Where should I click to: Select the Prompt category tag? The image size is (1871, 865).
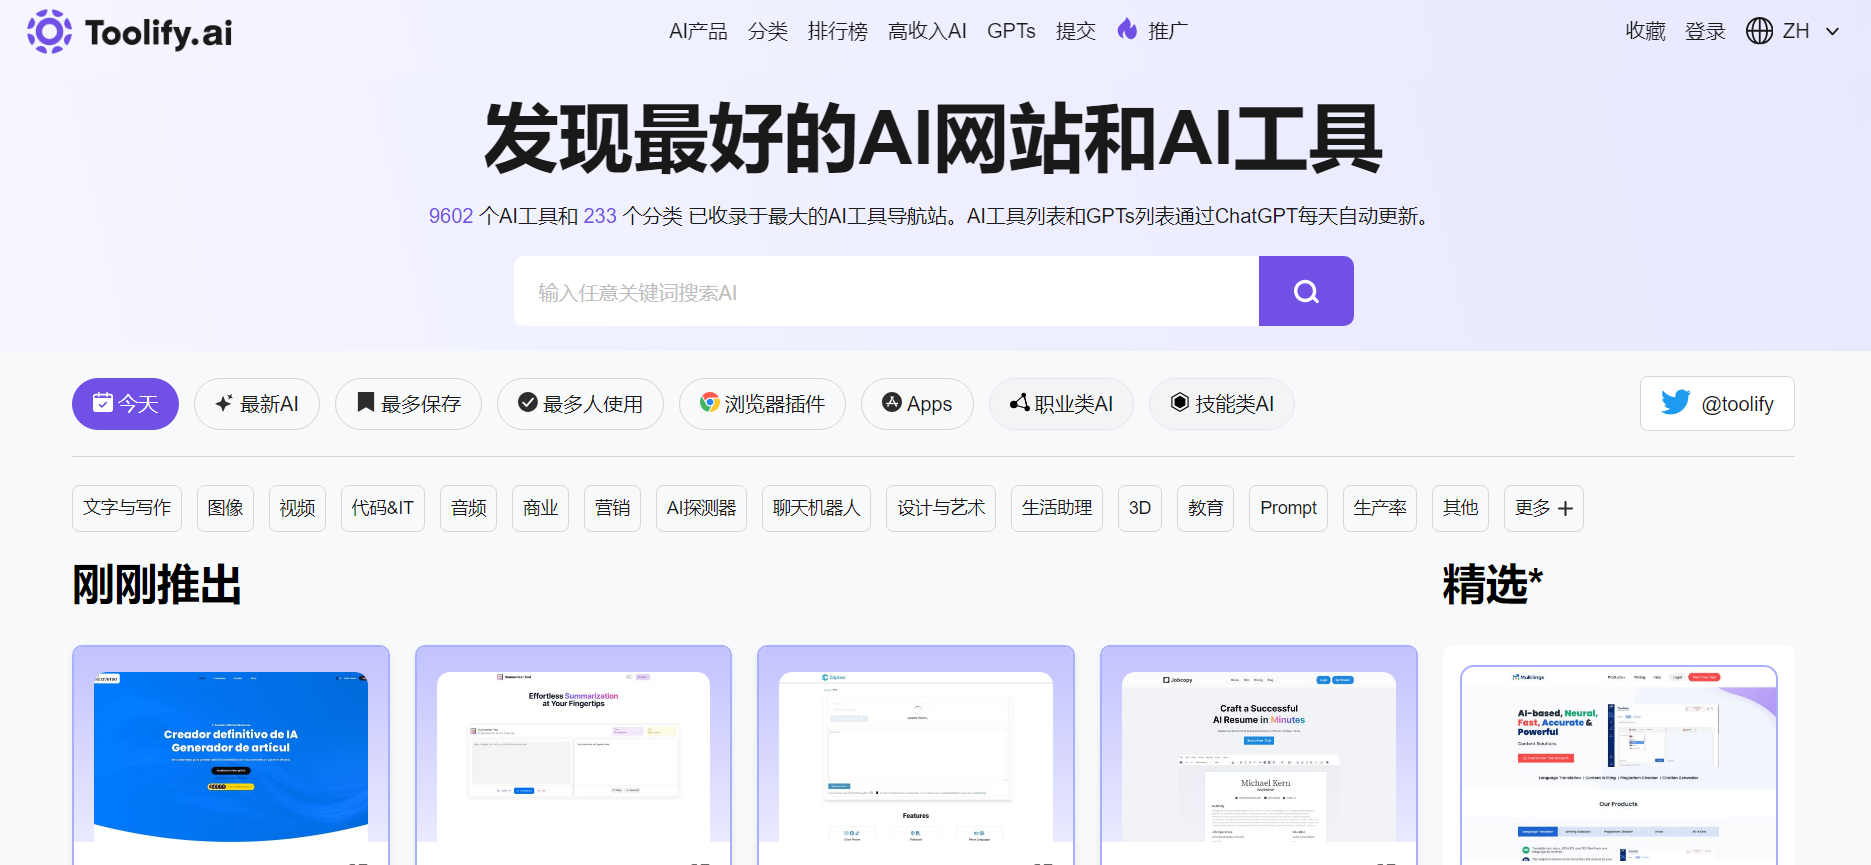pos(1288,508)
